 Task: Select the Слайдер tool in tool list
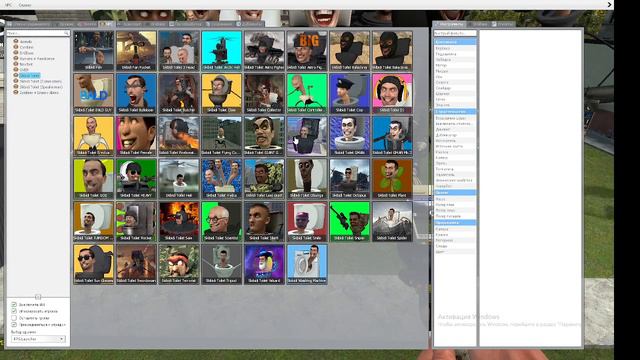point(443,88)
